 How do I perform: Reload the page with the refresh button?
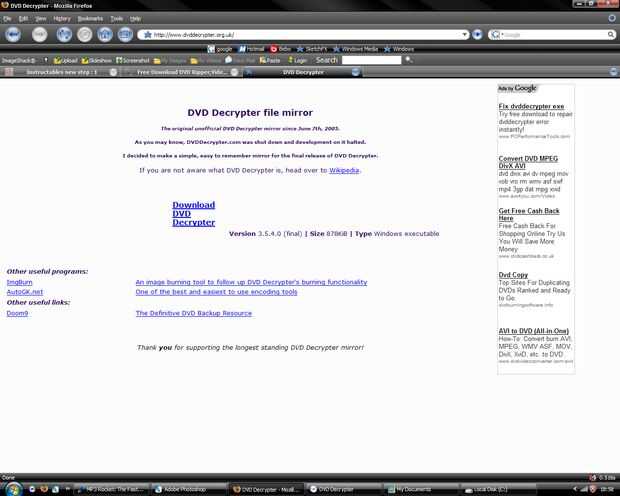(x=64, y=35)
